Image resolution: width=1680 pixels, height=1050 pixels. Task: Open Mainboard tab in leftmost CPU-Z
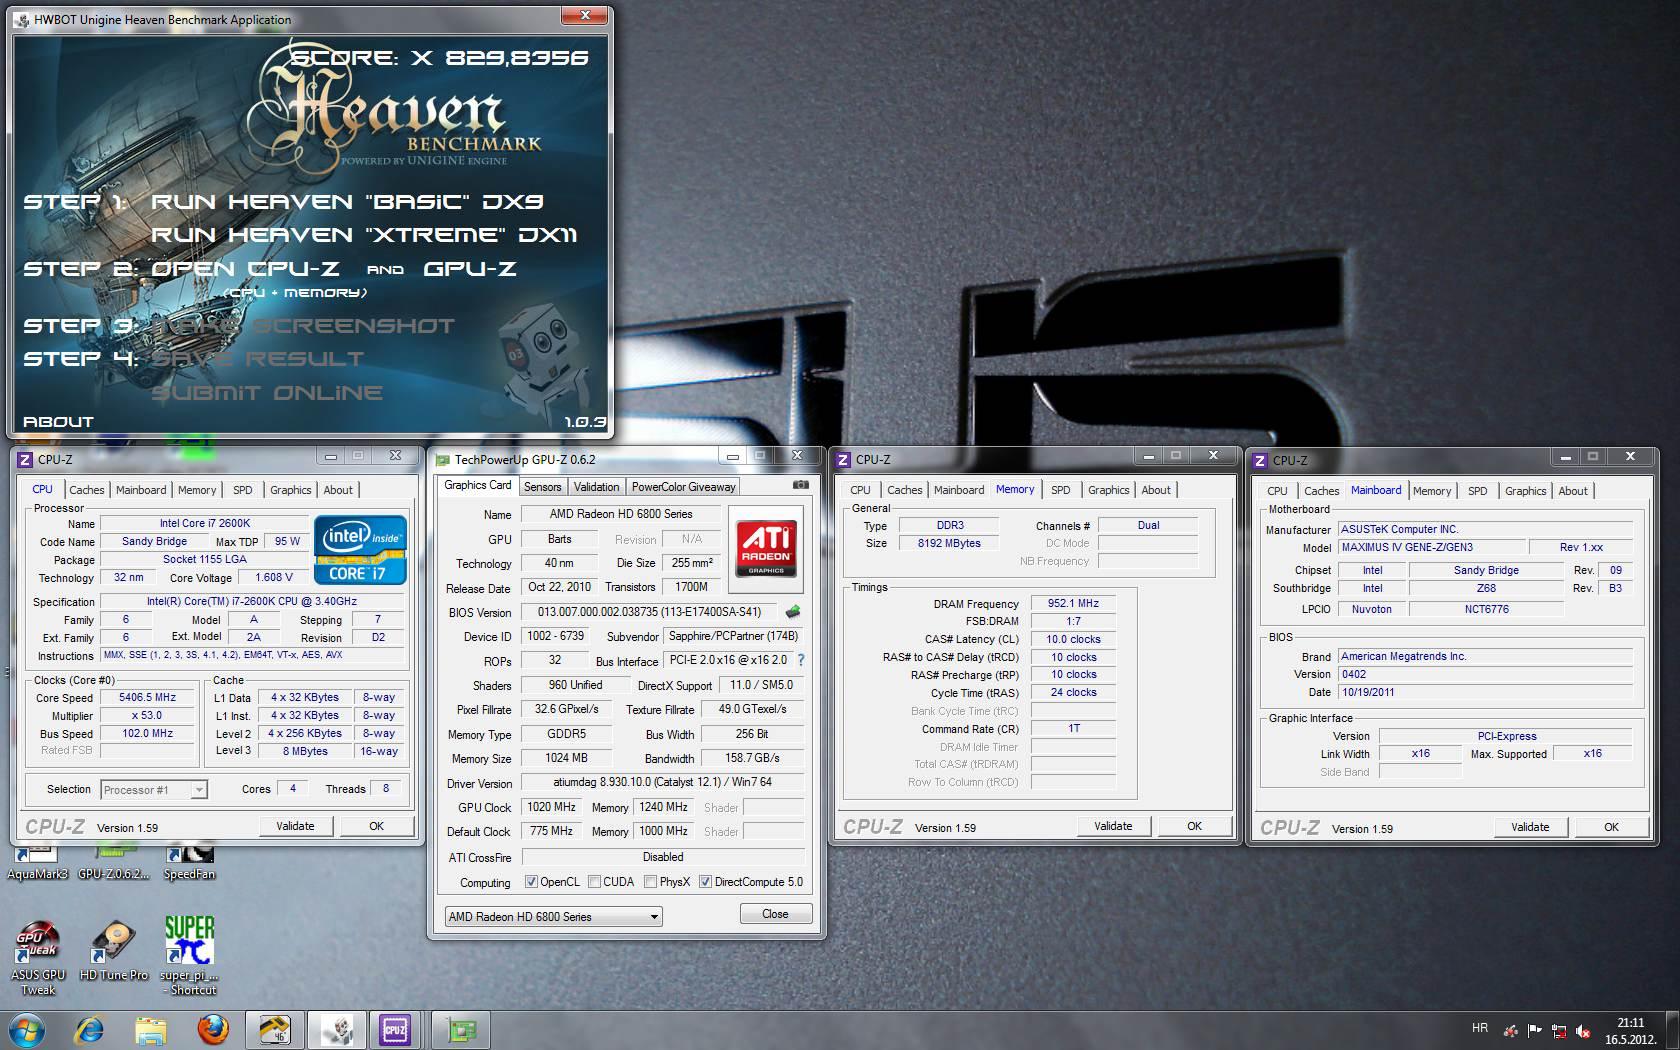point(141,490)
